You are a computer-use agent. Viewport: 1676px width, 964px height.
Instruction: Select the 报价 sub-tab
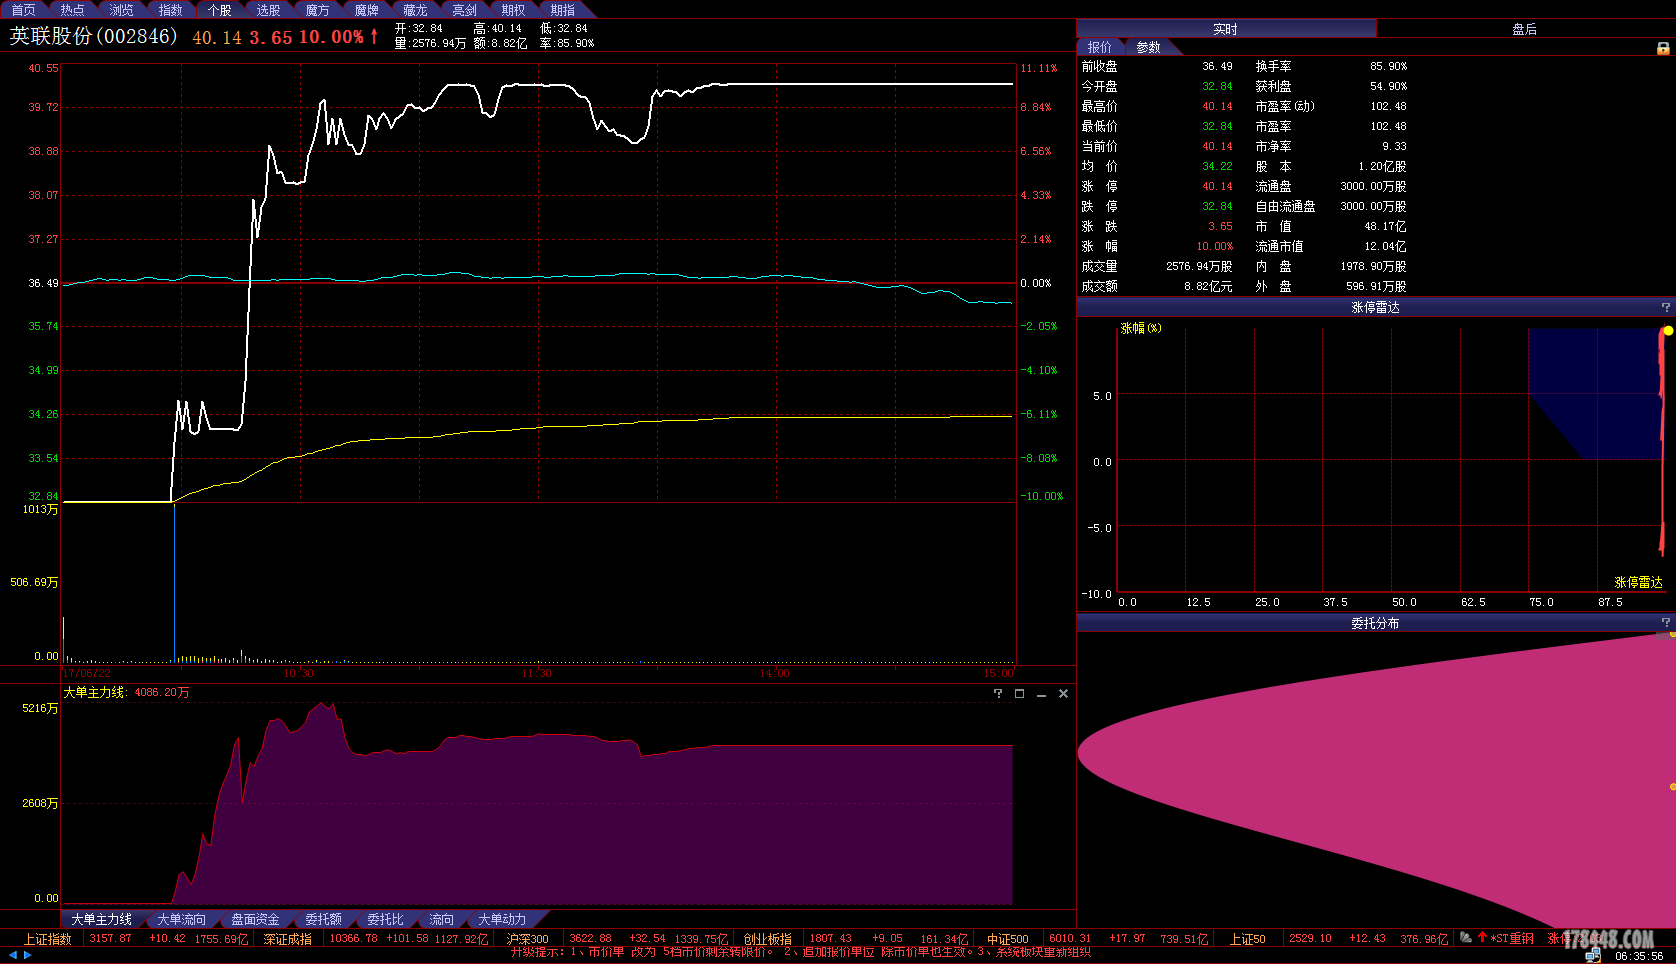point(1099,47)
